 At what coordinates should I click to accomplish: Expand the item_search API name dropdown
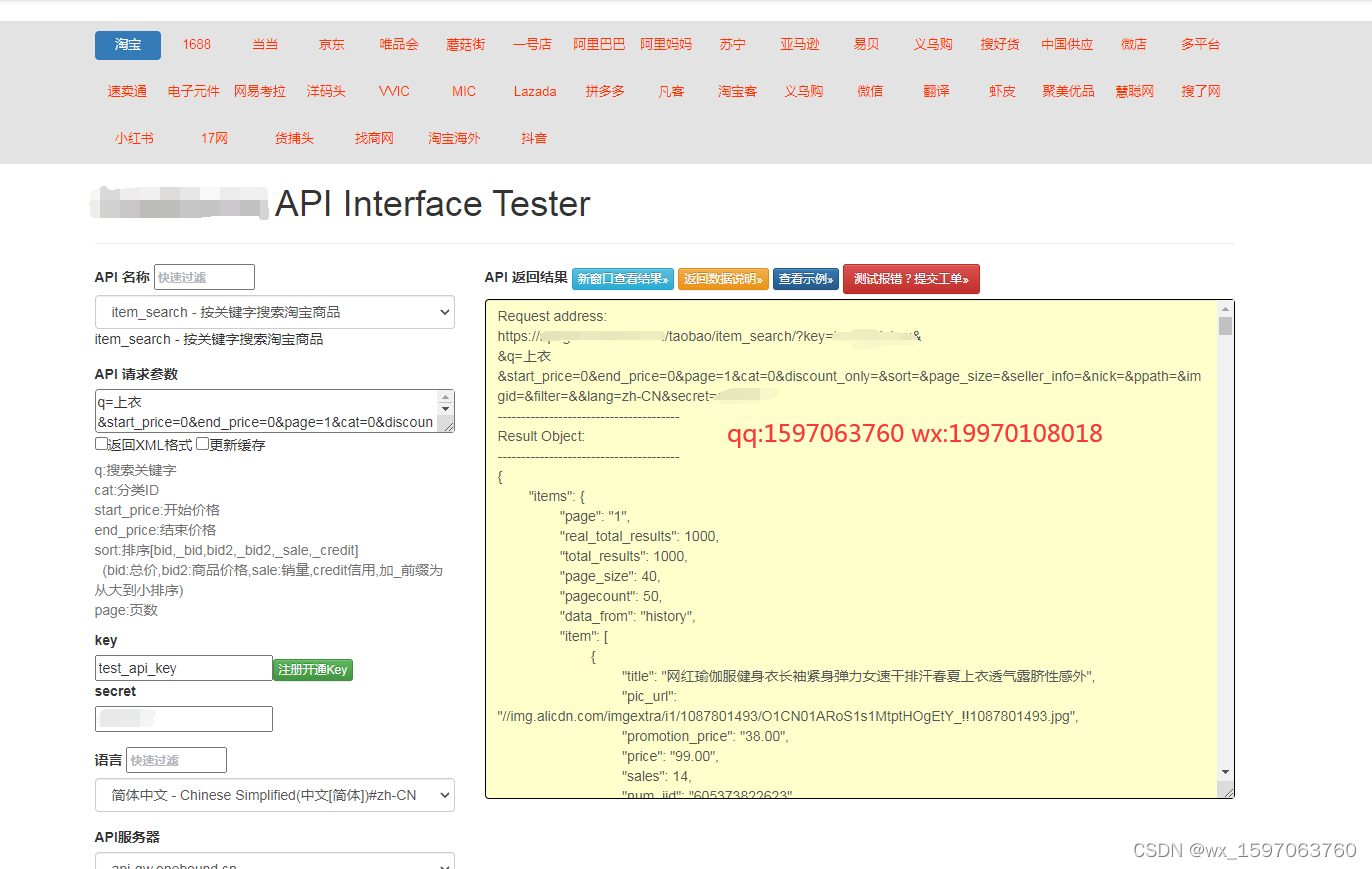click(275, 312)
